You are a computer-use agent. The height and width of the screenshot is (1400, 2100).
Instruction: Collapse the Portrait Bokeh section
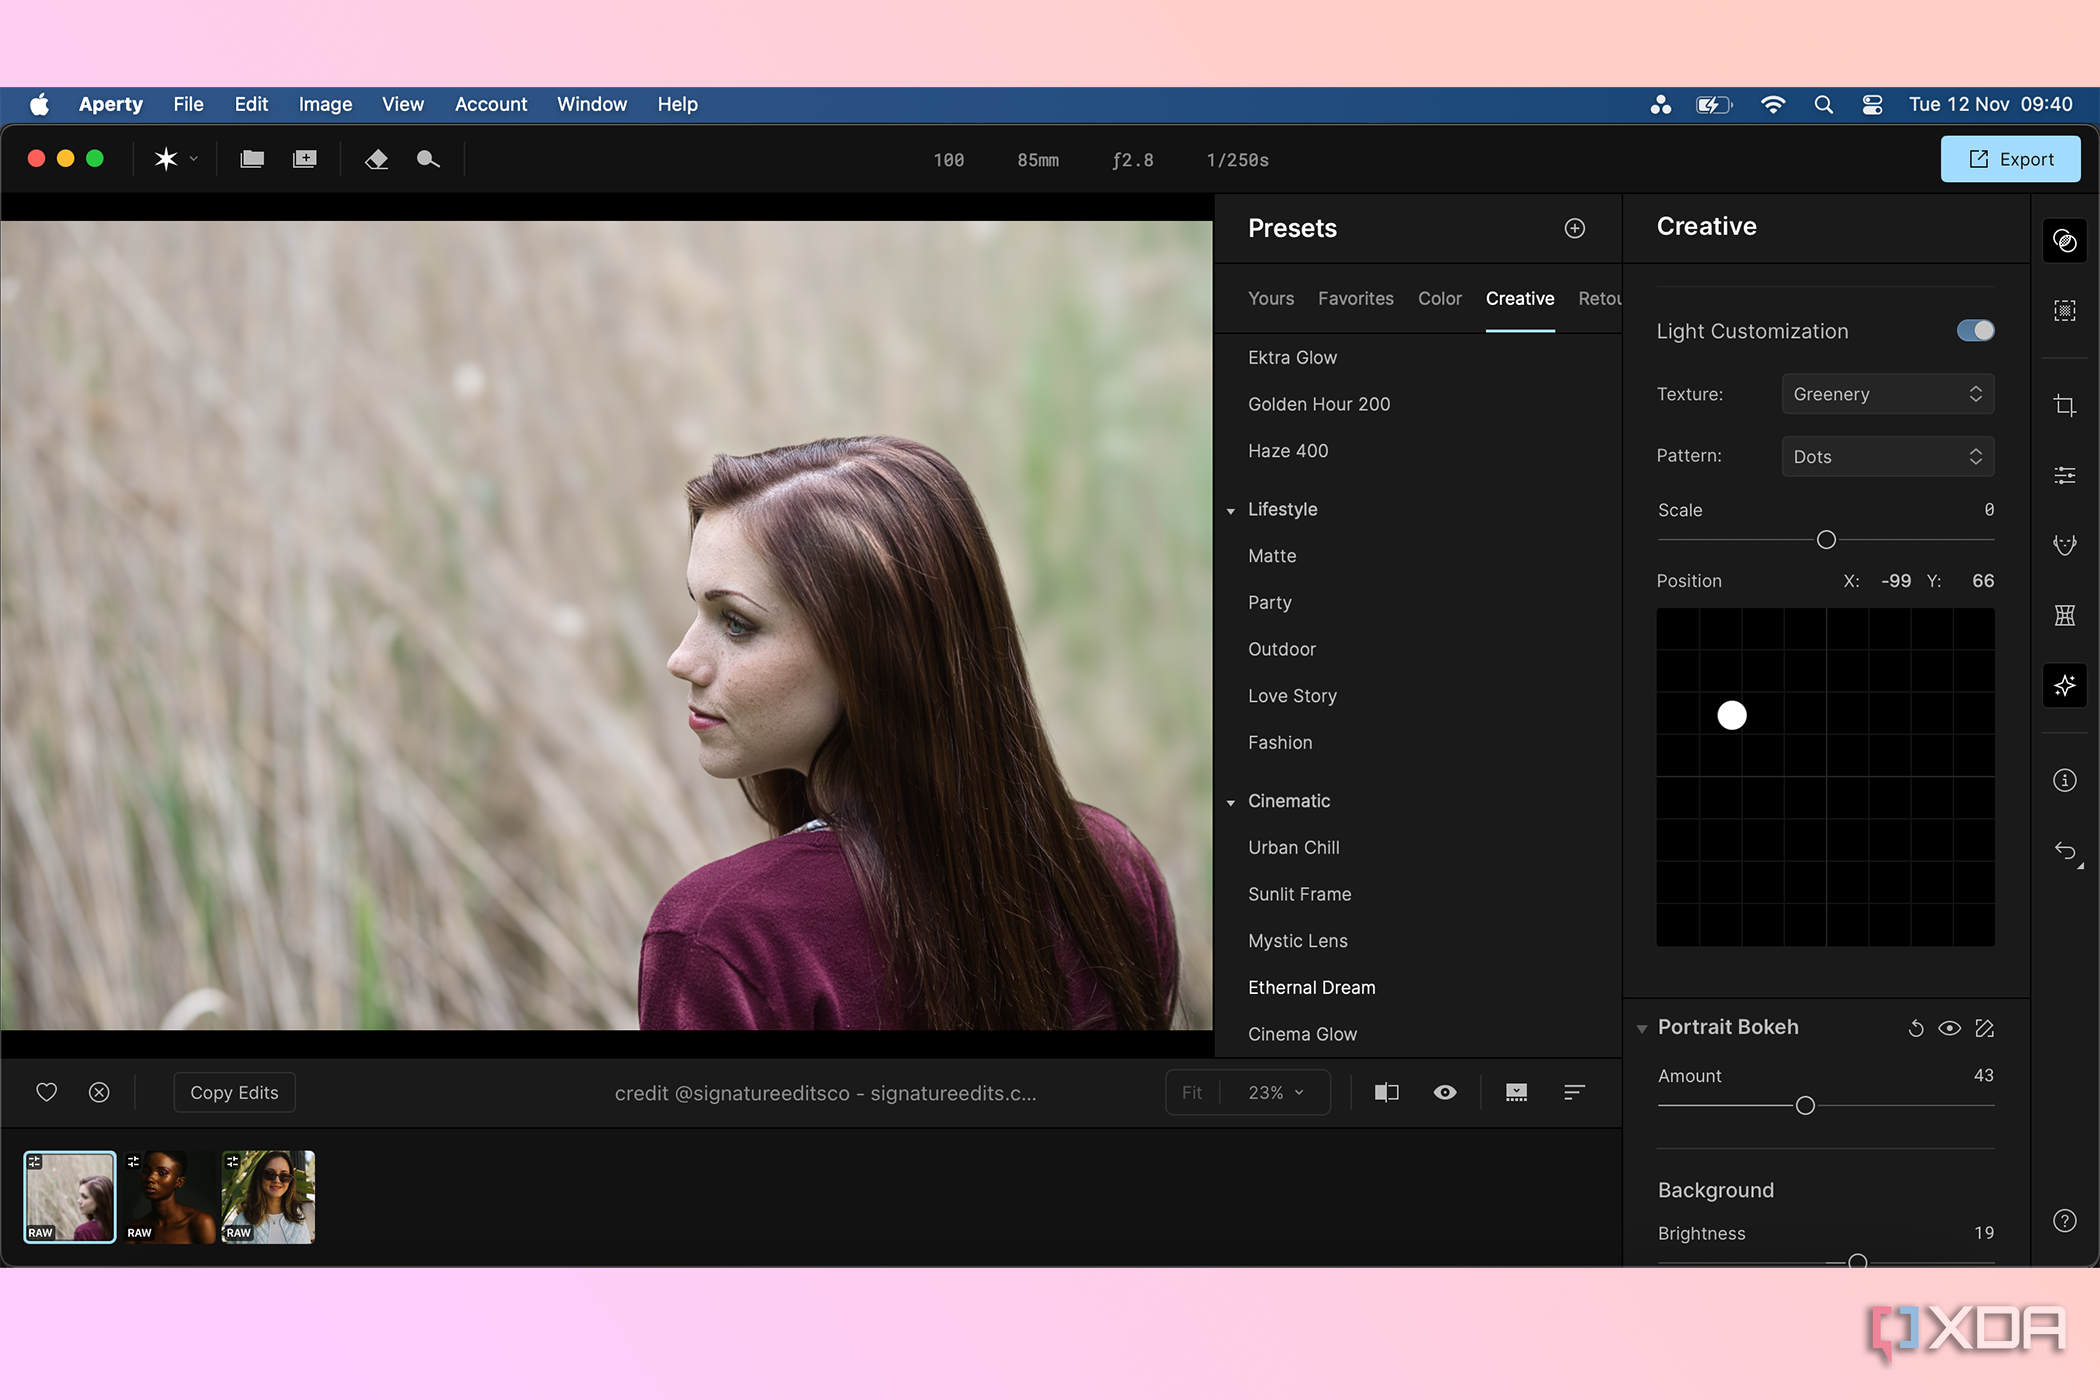point(1641,1028)
